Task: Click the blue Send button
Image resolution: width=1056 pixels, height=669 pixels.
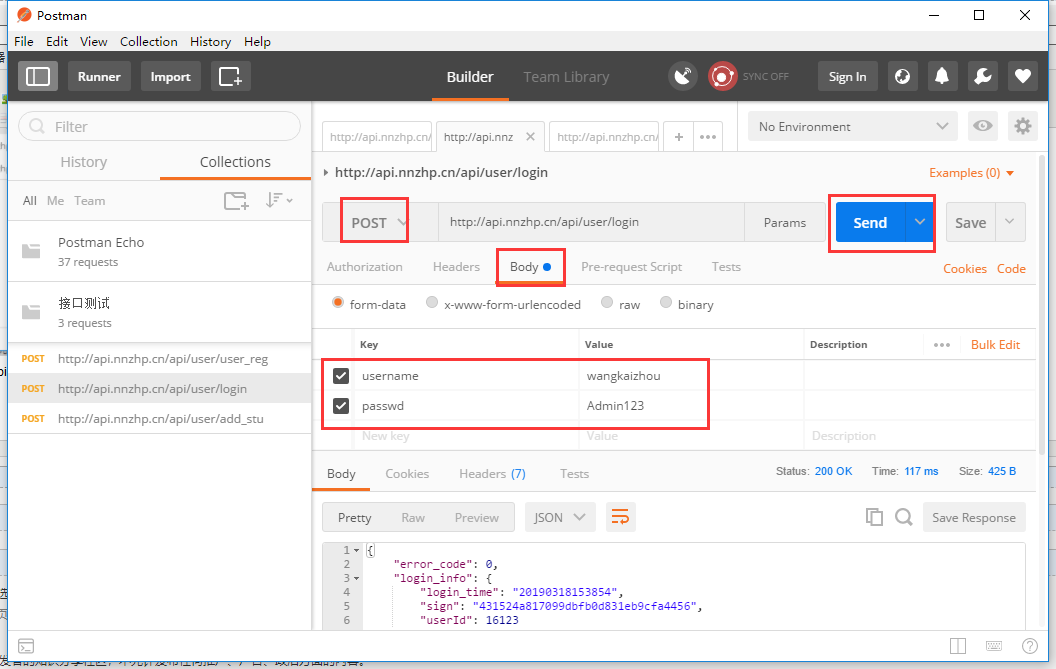Action: [x=870, y=222]
